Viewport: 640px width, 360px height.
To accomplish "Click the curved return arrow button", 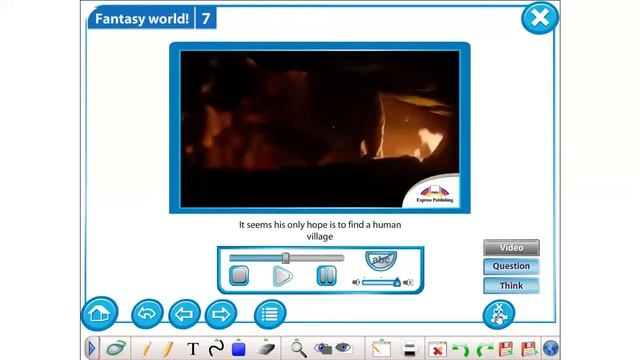I will coord(147,314).
